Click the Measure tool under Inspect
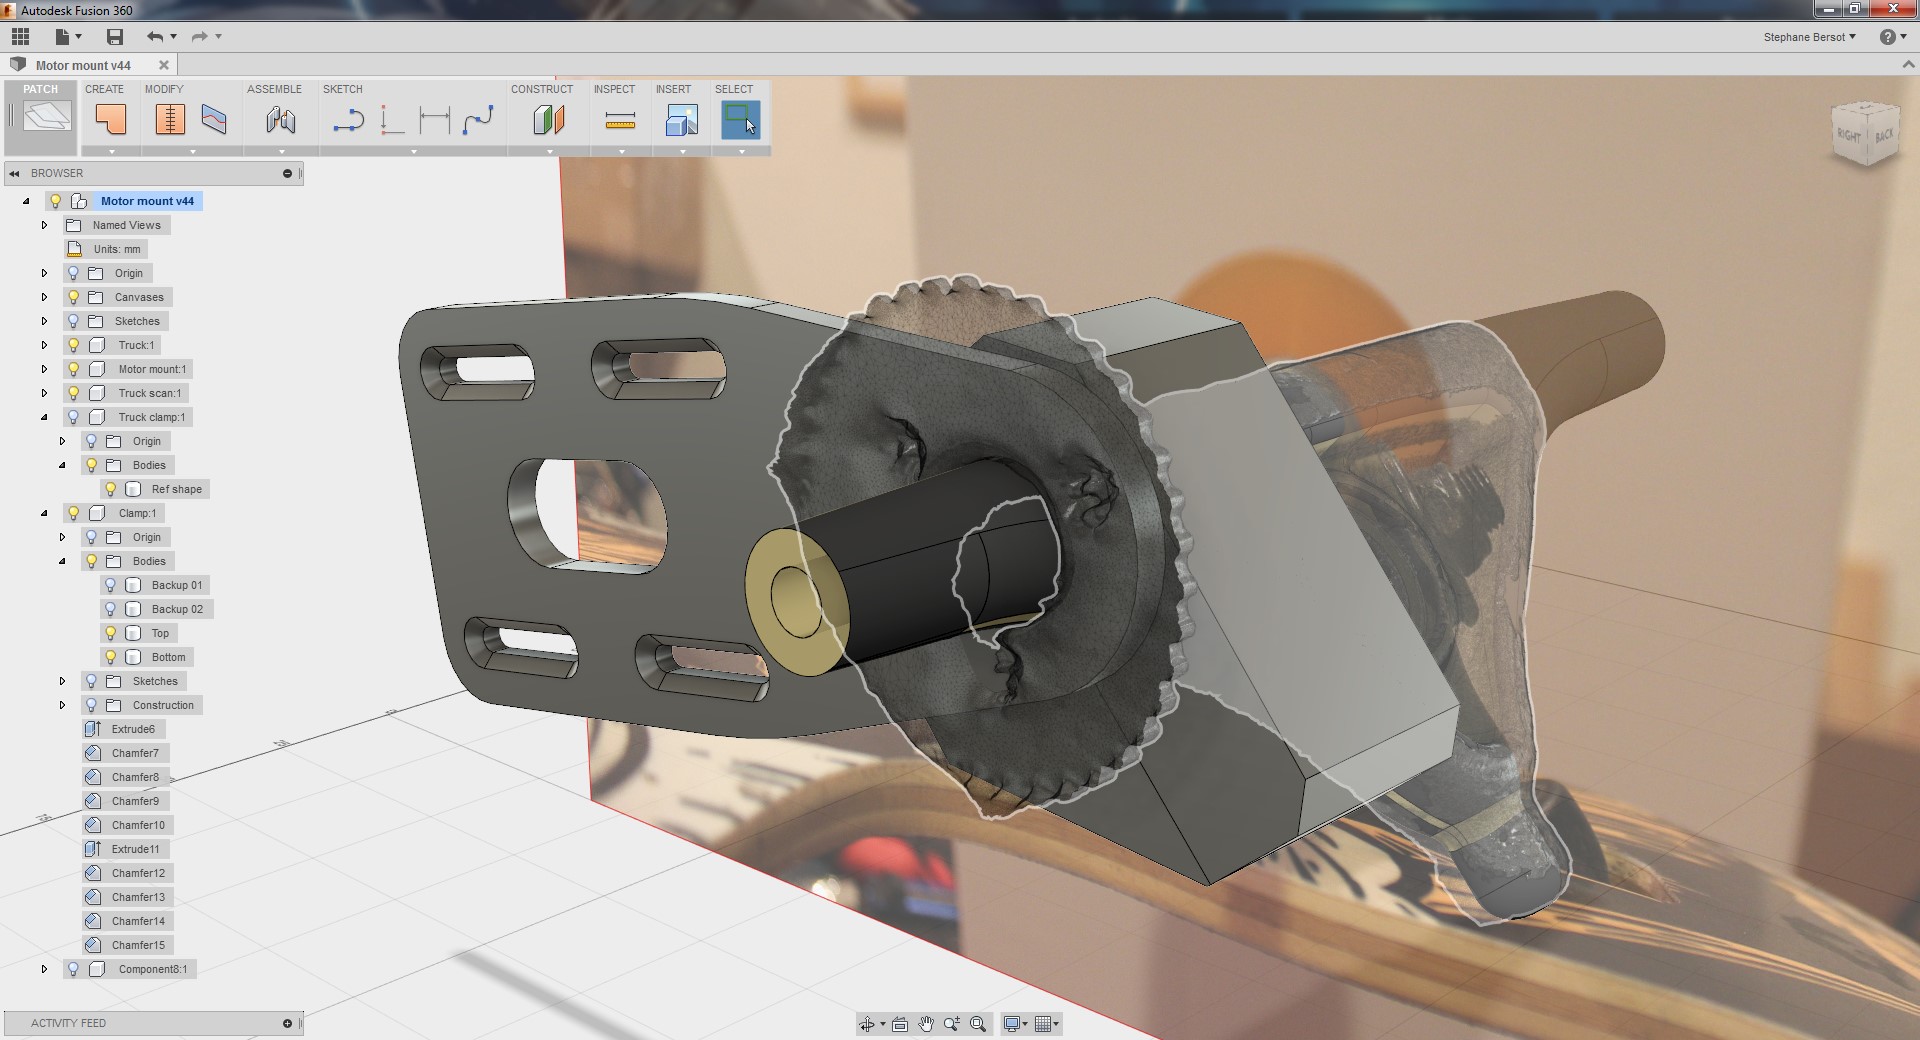The image size is (1920, 1040). (620, 121)
